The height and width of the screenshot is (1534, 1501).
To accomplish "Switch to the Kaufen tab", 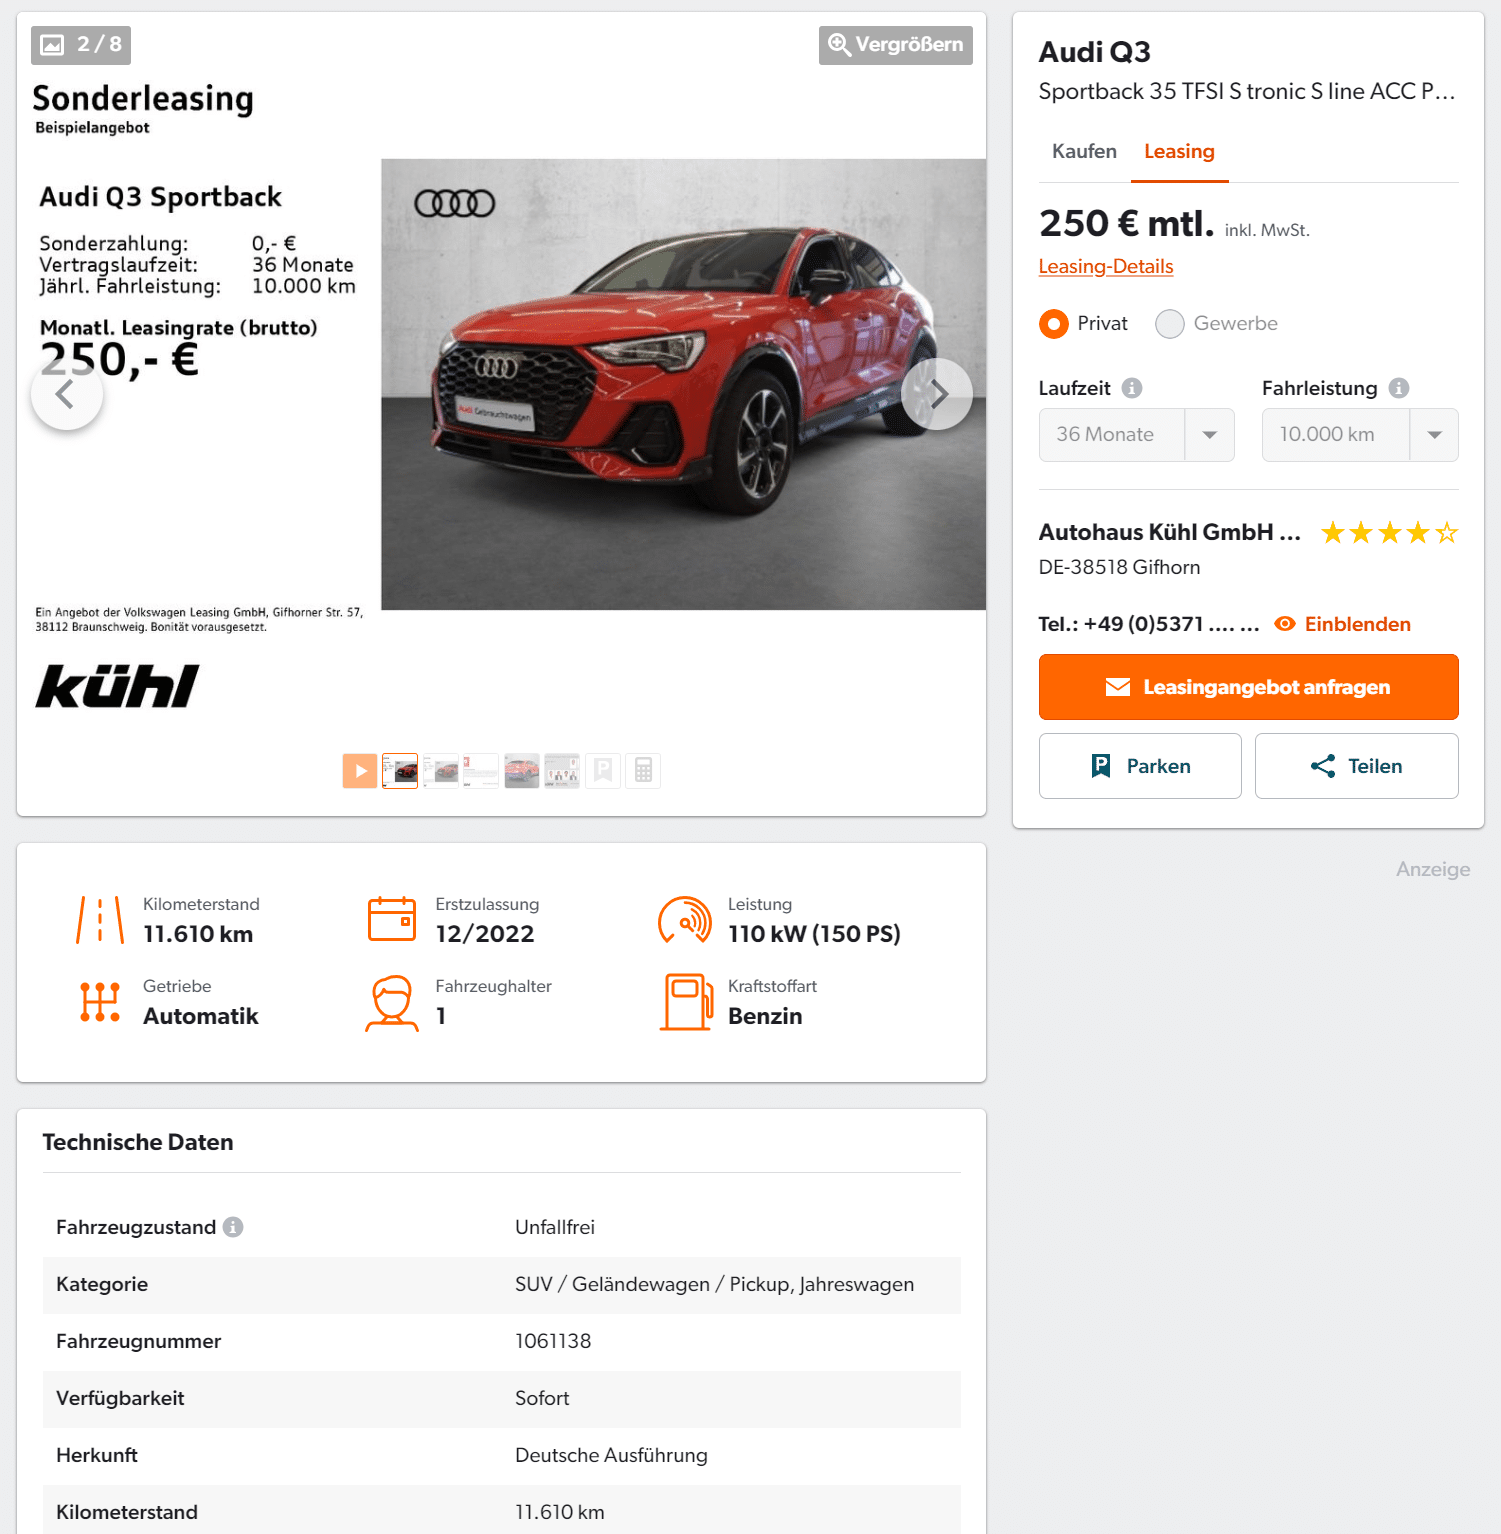I will pos(1084,151).
